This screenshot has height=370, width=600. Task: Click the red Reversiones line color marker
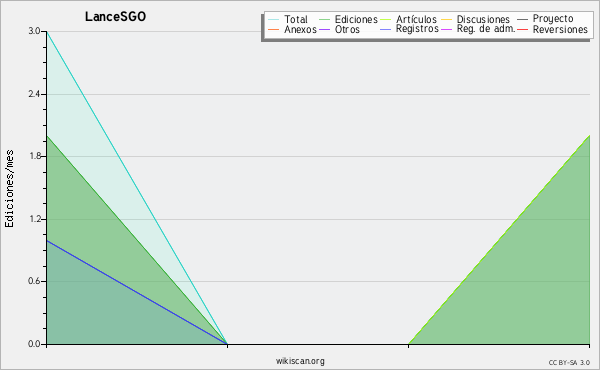coord(522,29)
